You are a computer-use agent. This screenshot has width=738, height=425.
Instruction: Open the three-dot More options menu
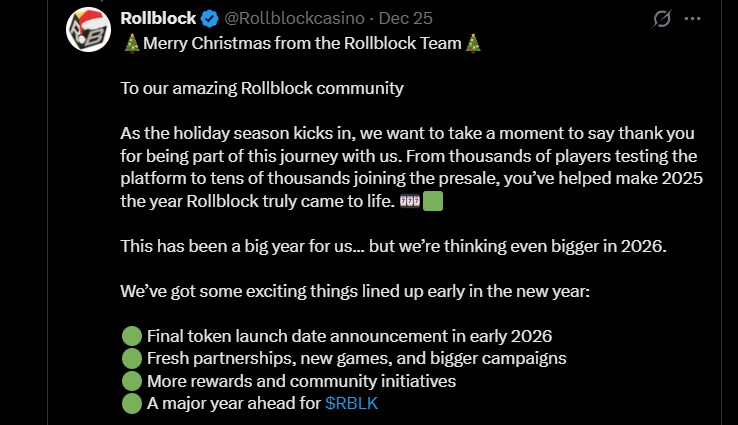692,19
